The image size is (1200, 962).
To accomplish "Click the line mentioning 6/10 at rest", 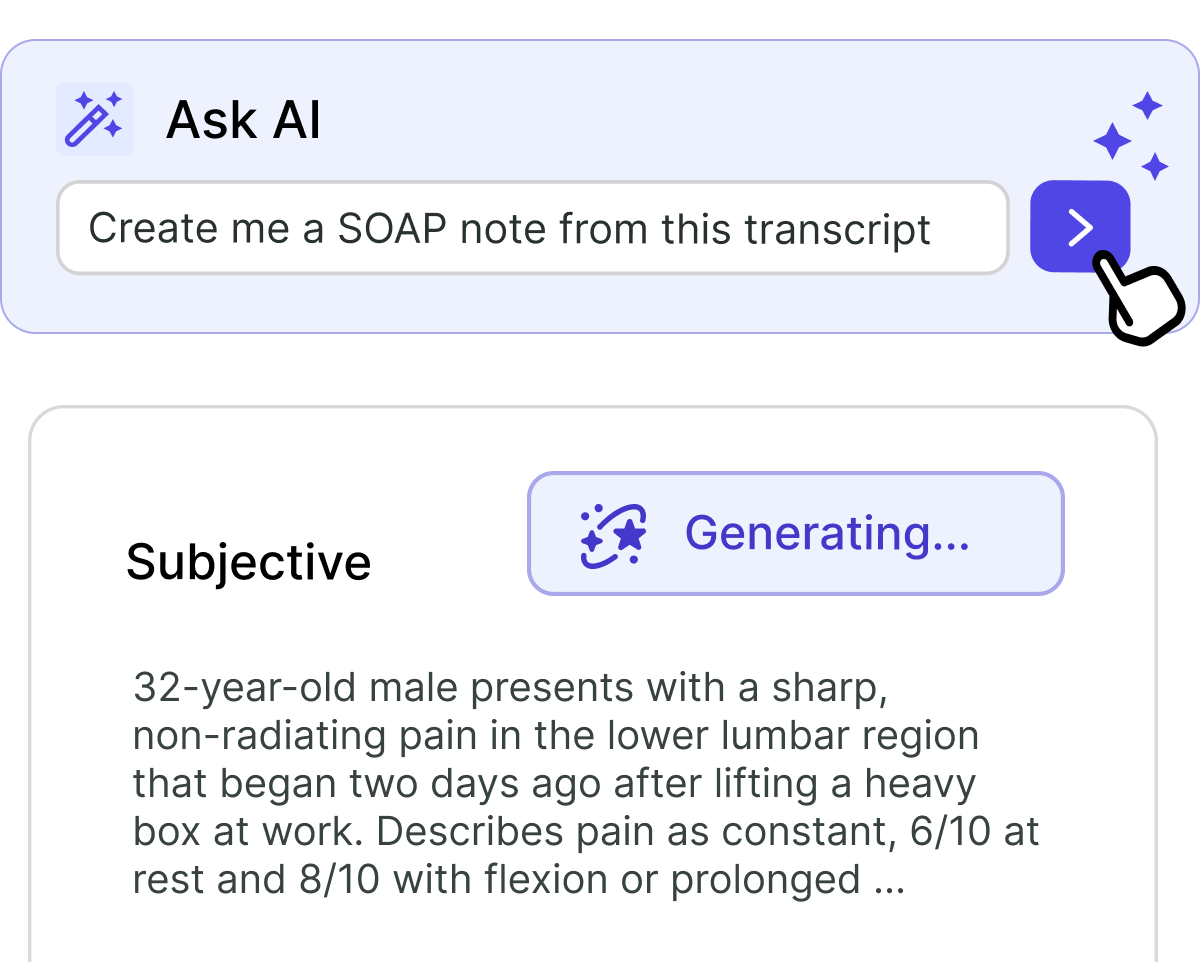I will point(586,832).
